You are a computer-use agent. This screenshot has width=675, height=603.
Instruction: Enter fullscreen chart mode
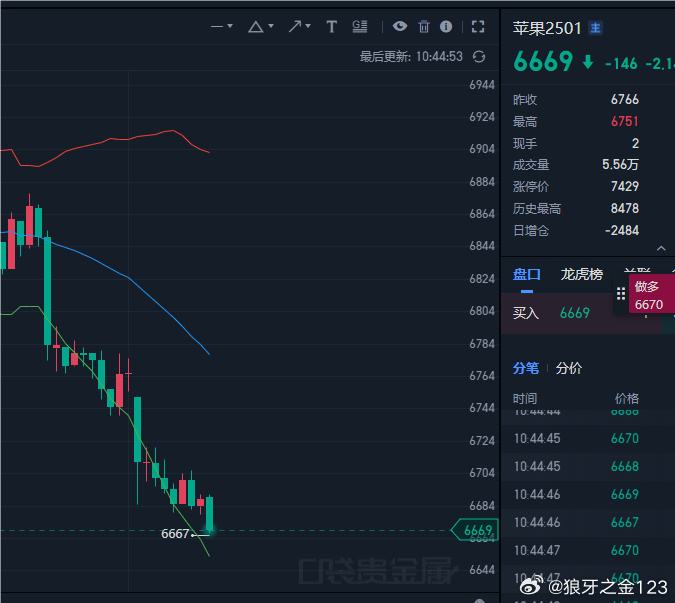tap(478, 27)
